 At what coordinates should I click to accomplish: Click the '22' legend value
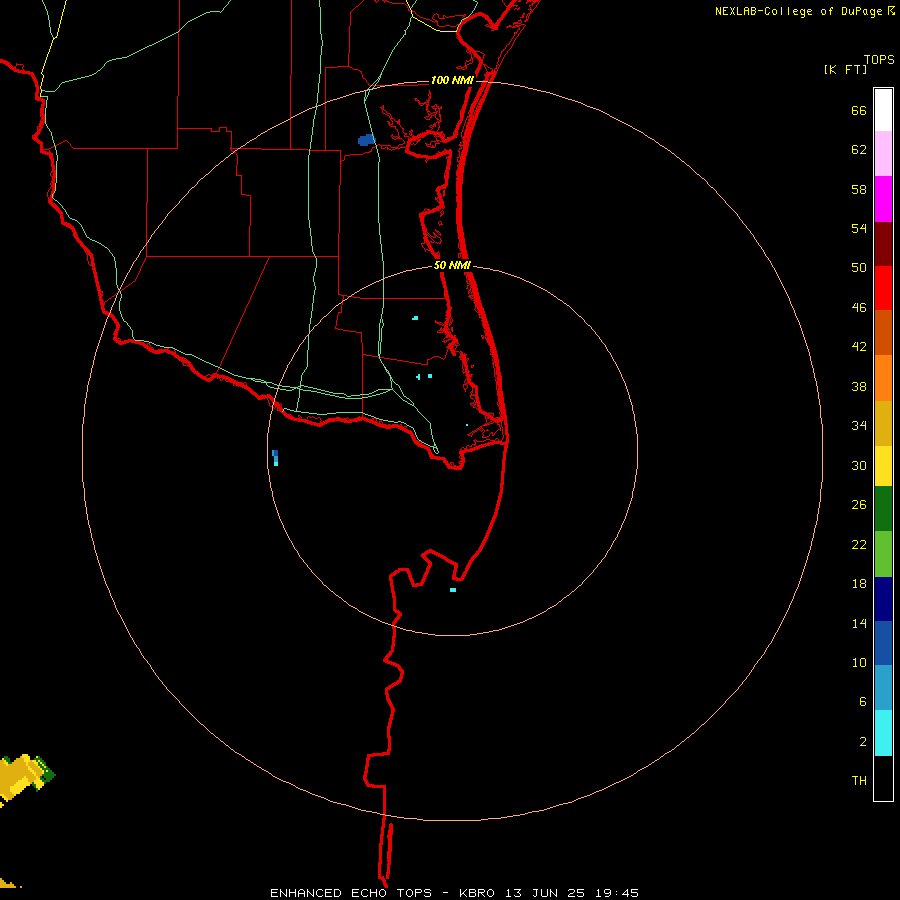[x=859, y=544]
